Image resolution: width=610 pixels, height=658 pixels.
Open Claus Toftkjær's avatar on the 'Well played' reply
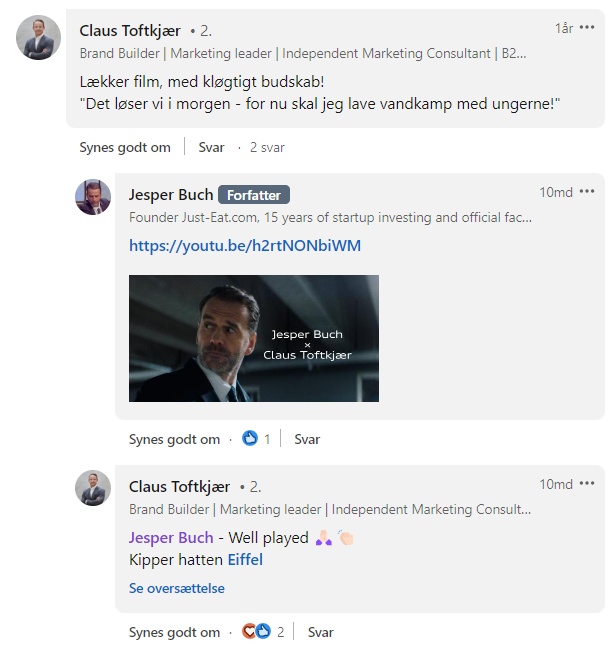tap(93, 488)
